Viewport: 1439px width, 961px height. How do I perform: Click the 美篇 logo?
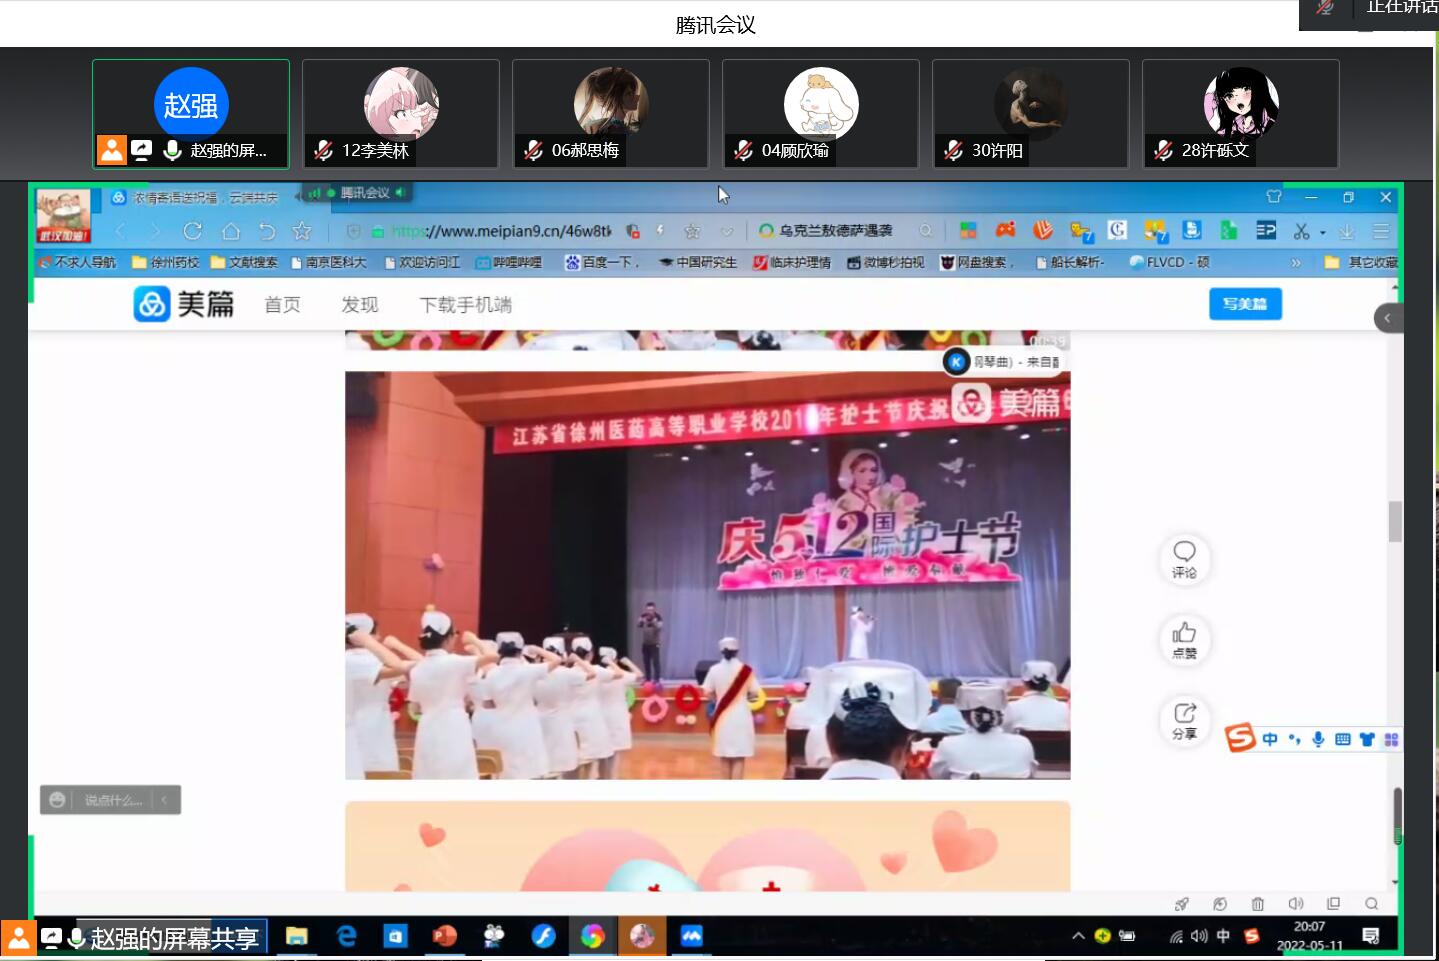coord(184,304)
